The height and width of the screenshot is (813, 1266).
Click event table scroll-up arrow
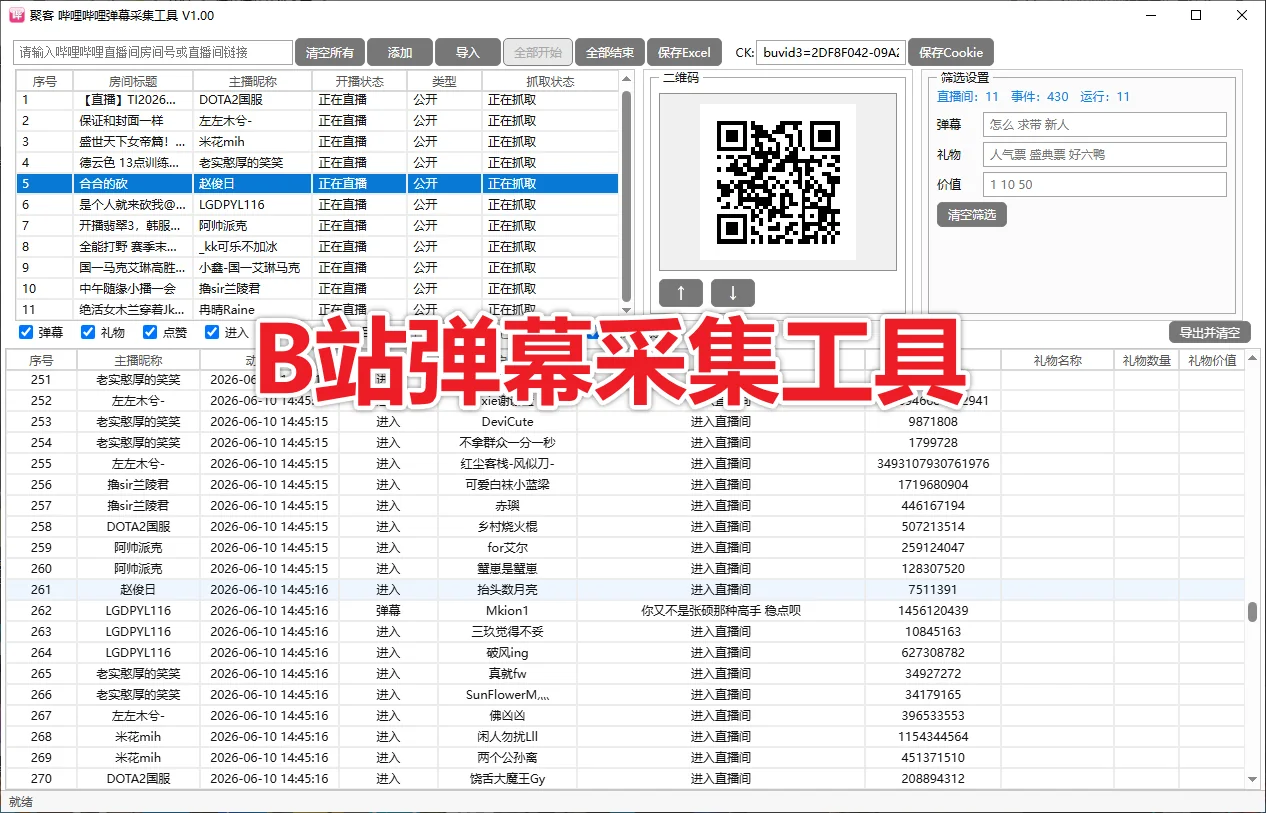click(x=1252, y=358)
